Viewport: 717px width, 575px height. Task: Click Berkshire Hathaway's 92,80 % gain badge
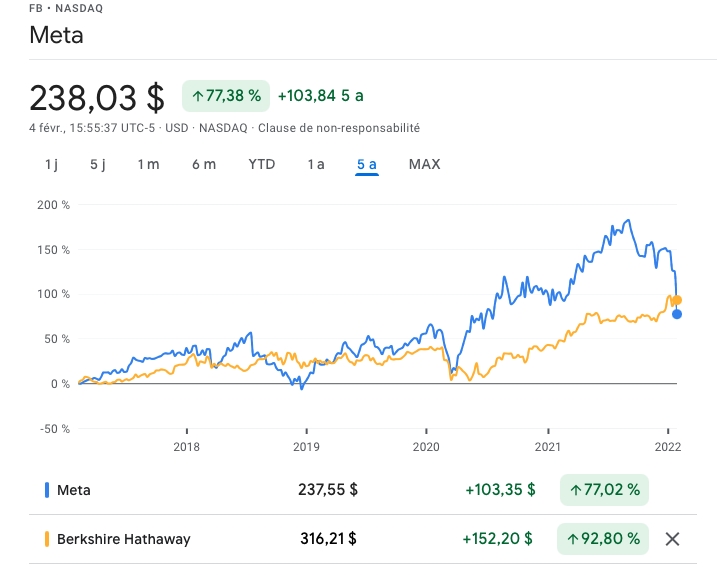[x=603, y=539]
